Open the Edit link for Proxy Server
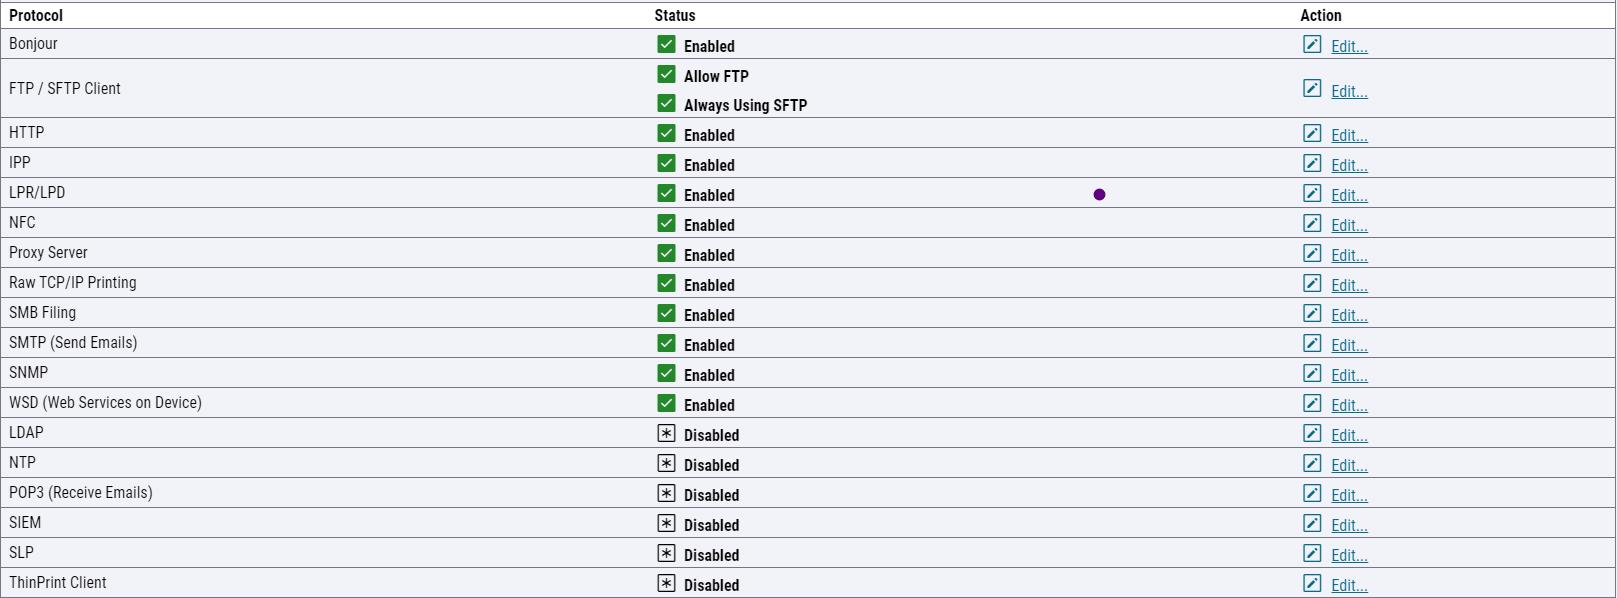Image resolution: width=1617 pixels, height=598 pixels. click(1349, 255)
